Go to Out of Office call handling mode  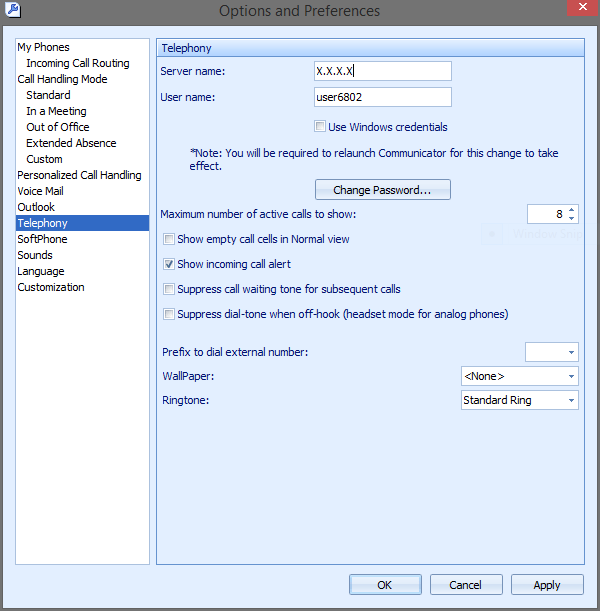(x=57, y=127)
